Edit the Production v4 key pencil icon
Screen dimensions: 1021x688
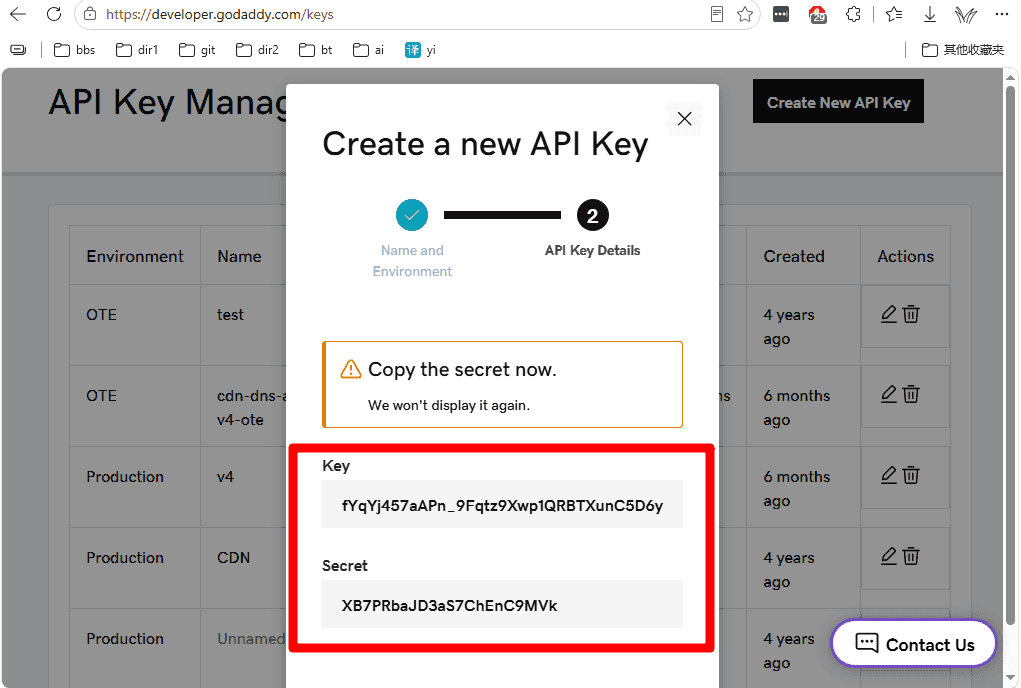click(x=889, y=475)
